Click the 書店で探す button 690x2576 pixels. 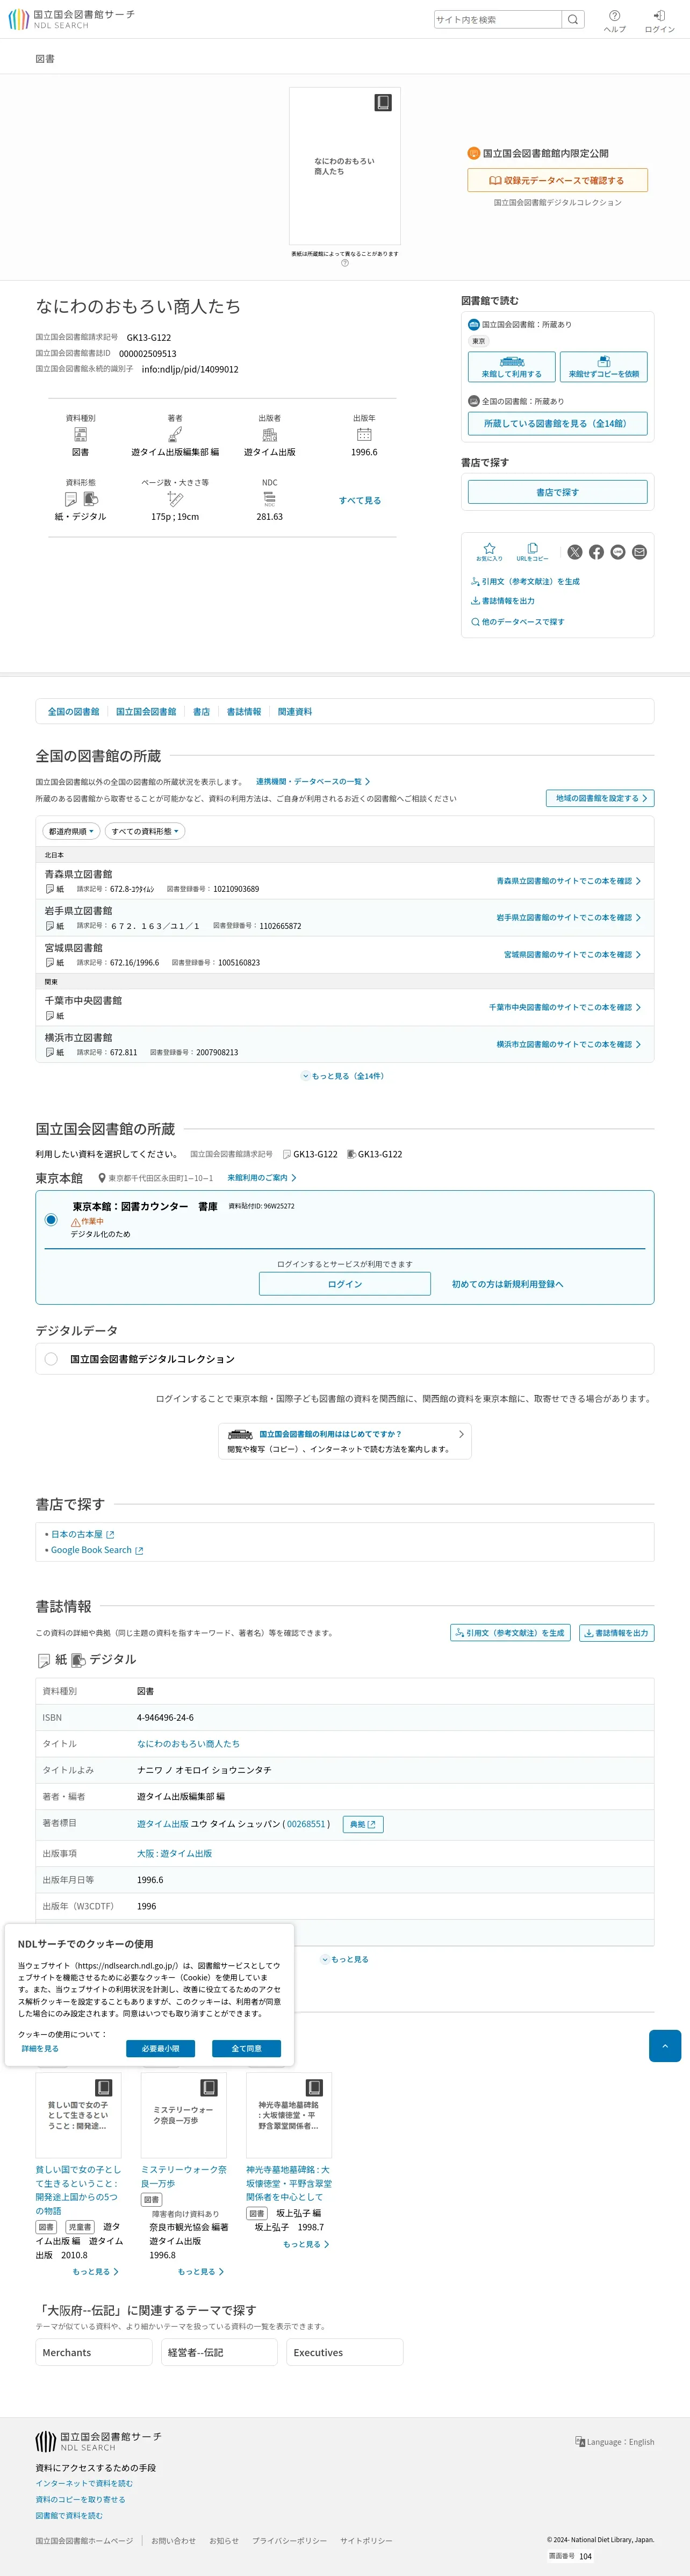click(x=557, y=492)
